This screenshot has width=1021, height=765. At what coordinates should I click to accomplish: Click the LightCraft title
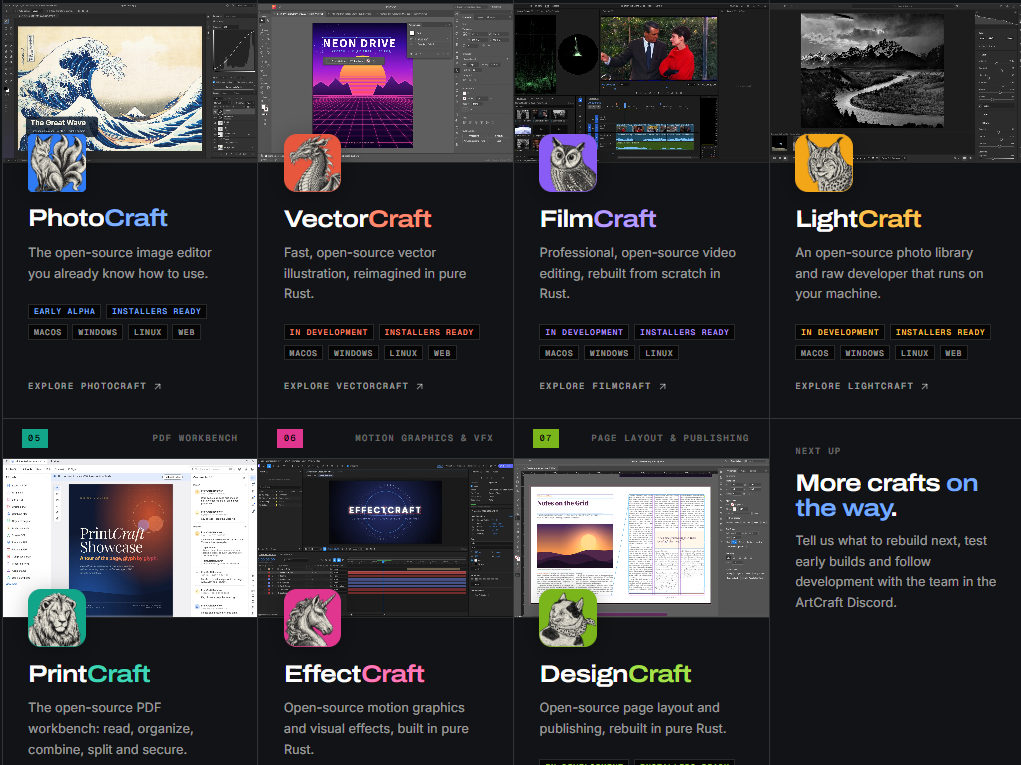[x=858, y=219]
